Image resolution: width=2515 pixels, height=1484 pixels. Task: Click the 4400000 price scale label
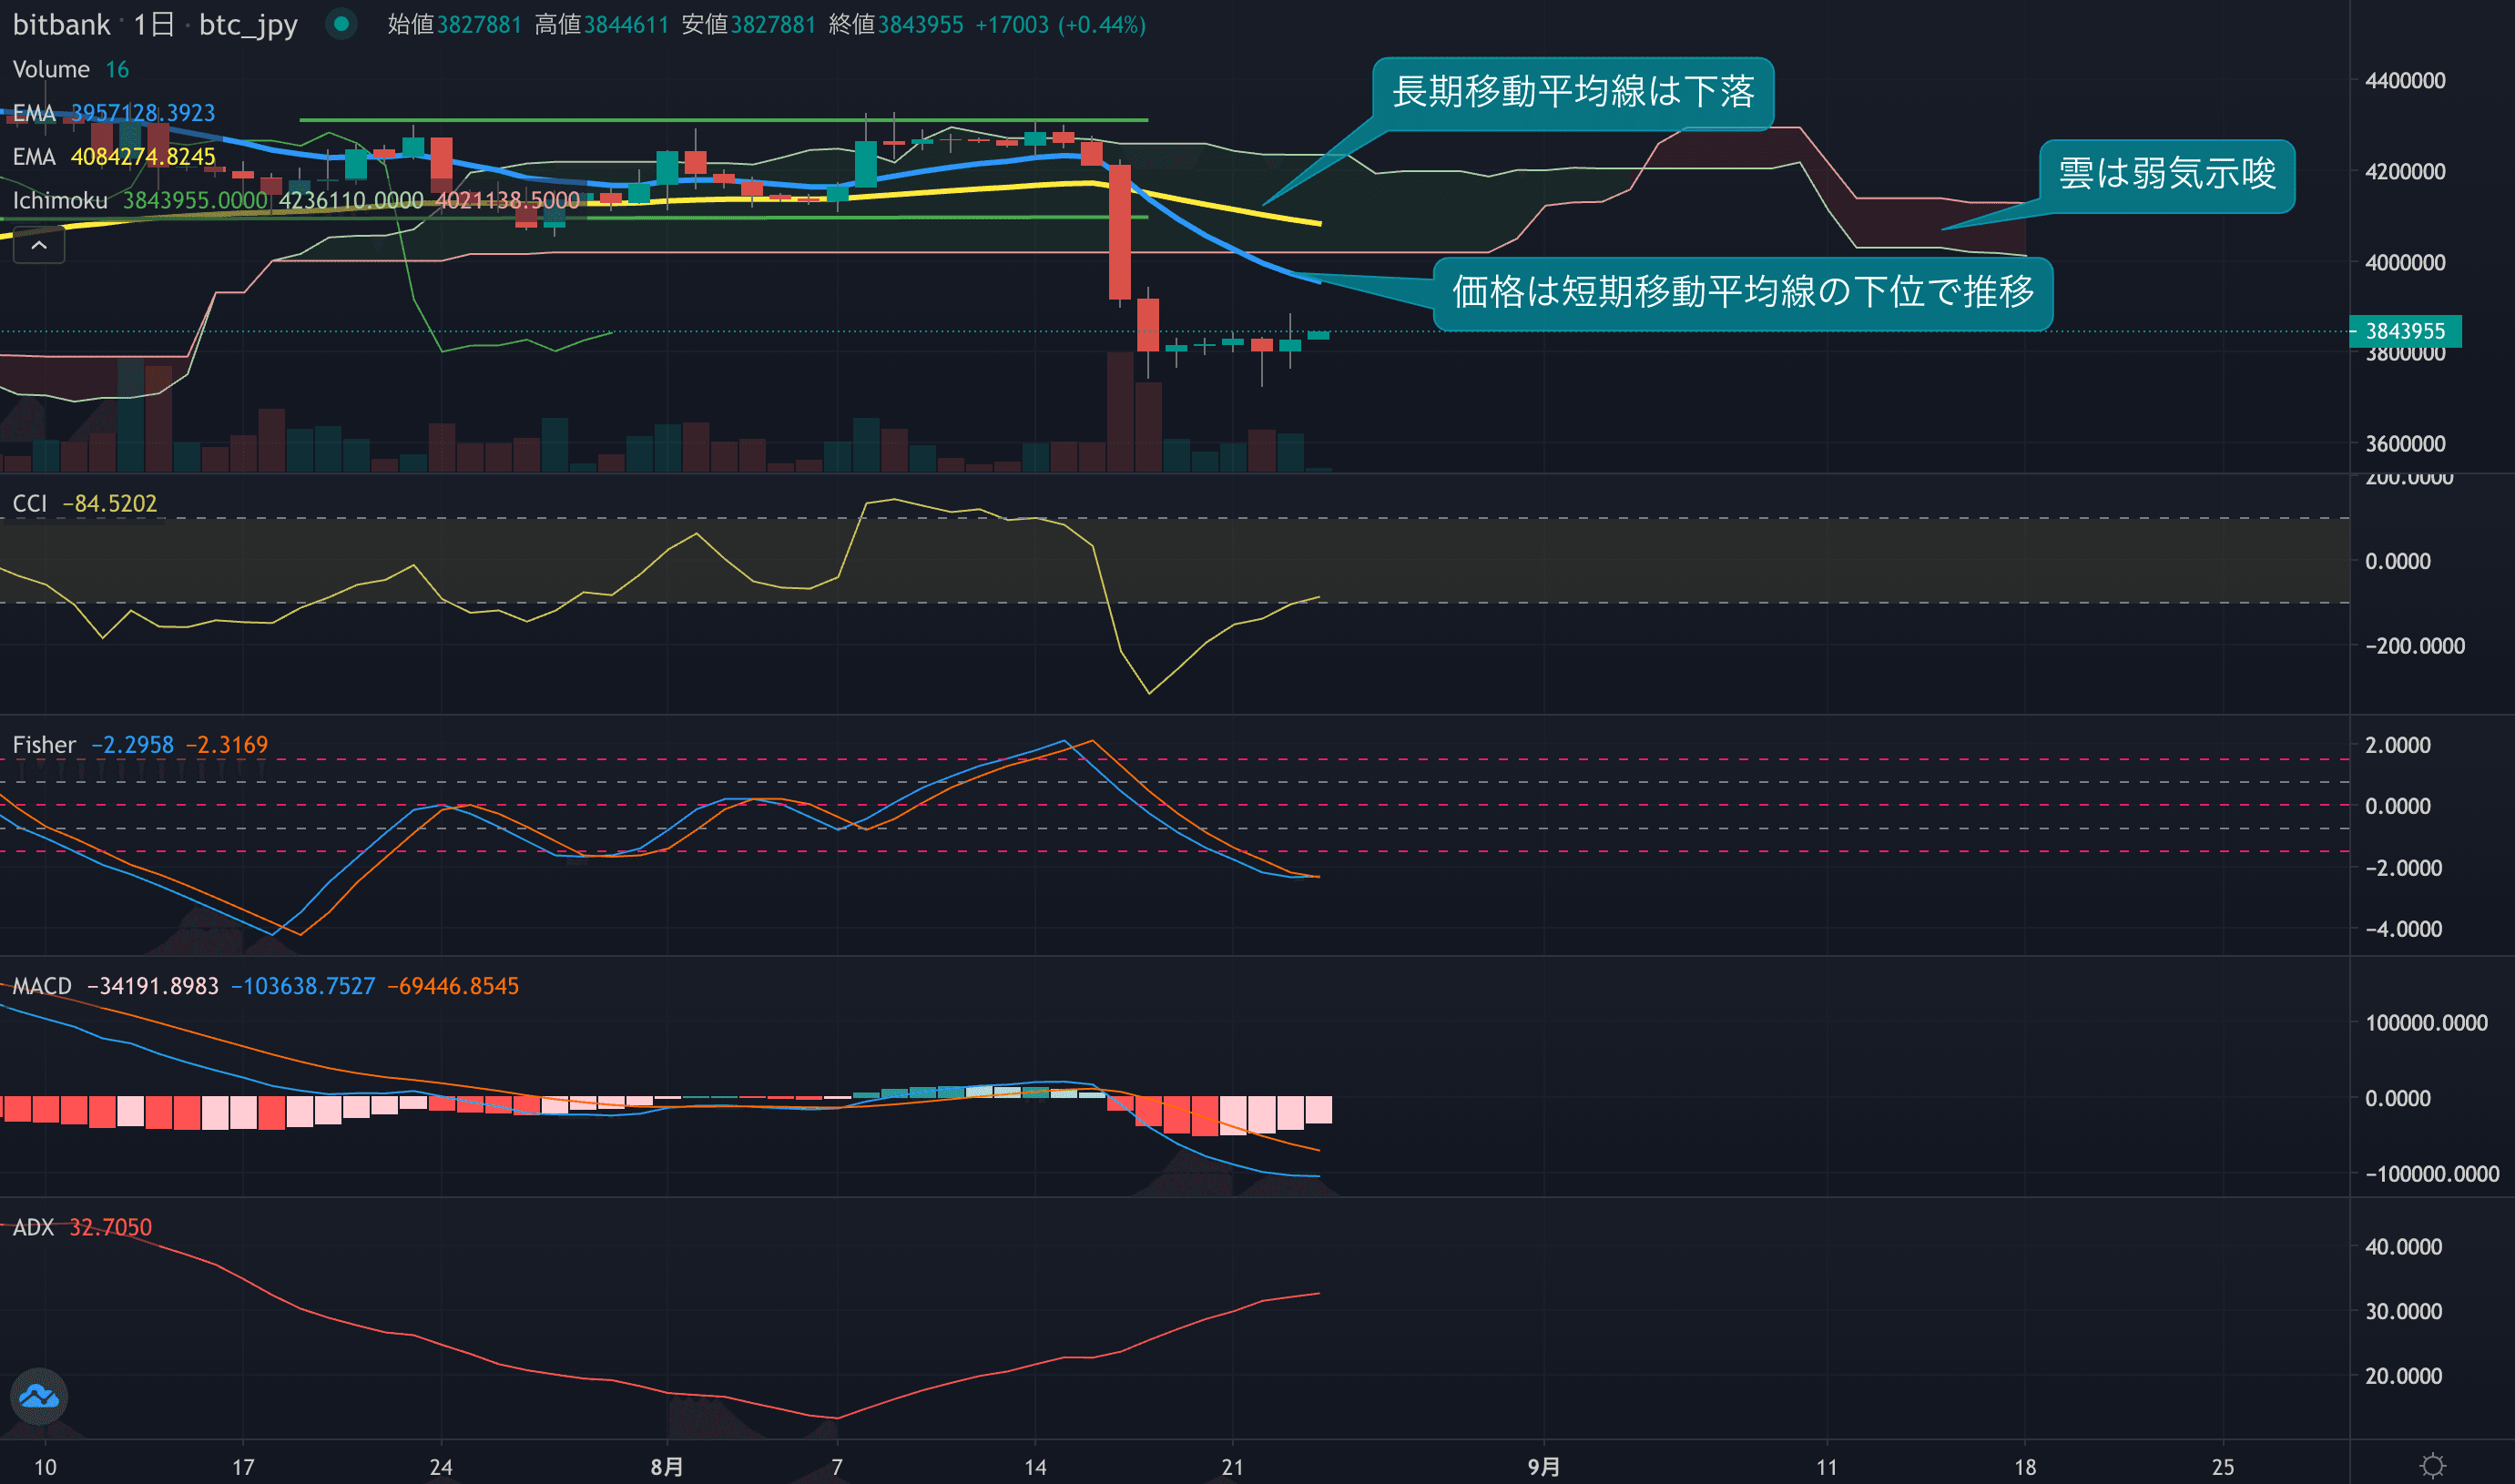pyautogui.click(x=2405, y=81)
